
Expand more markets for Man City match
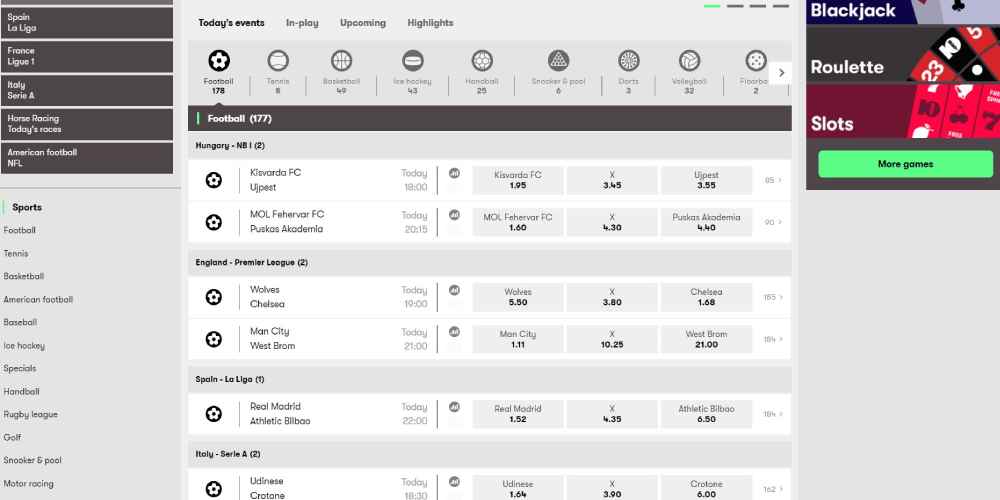(773, 340)
